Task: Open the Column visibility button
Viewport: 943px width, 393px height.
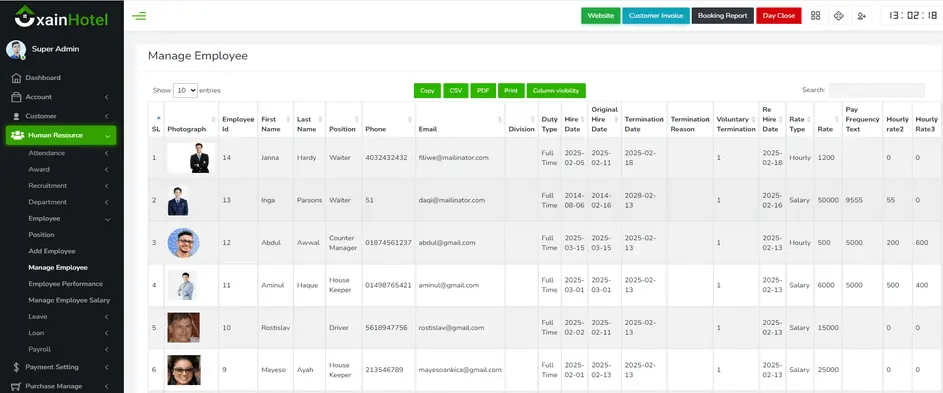Action: coord(556,90)
